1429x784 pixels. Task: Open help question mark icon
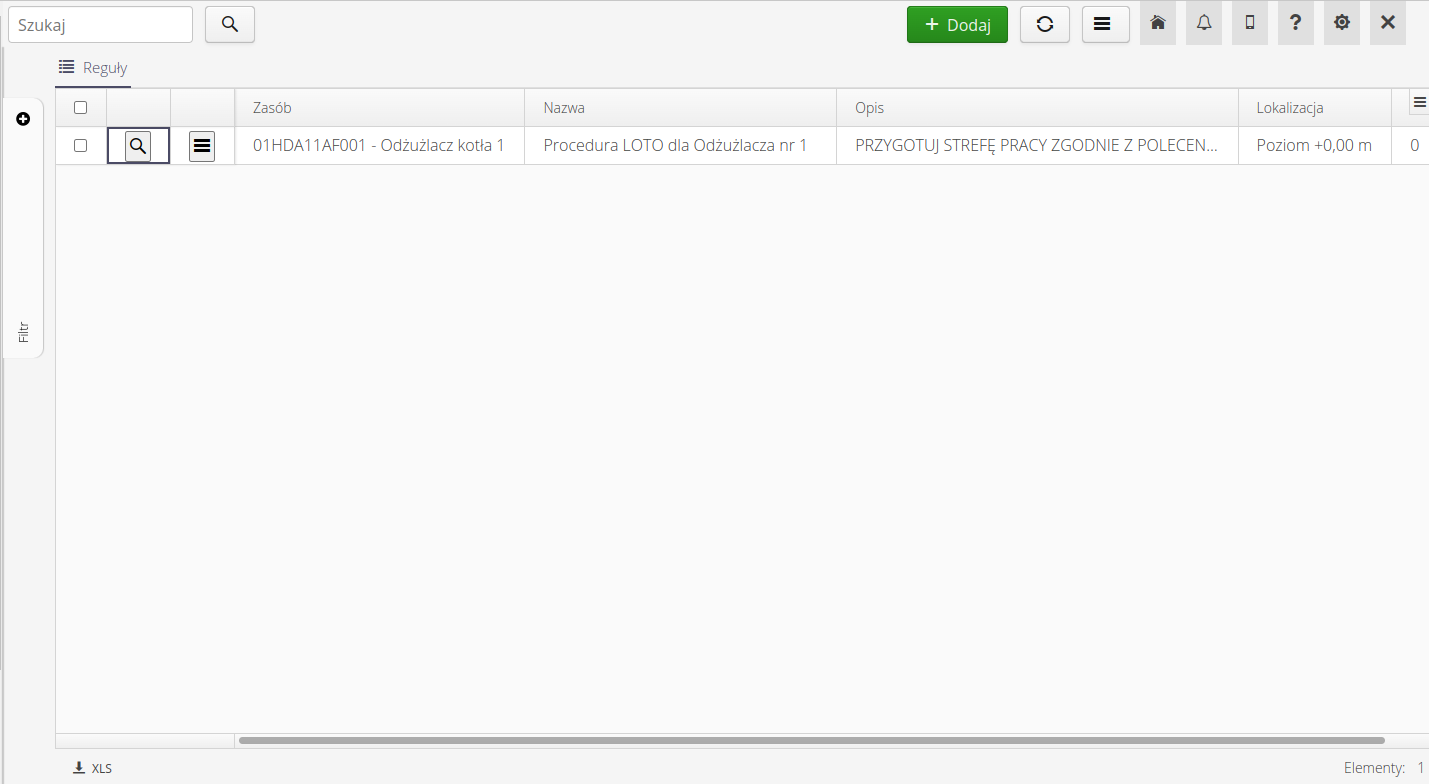pos(1296,23)
